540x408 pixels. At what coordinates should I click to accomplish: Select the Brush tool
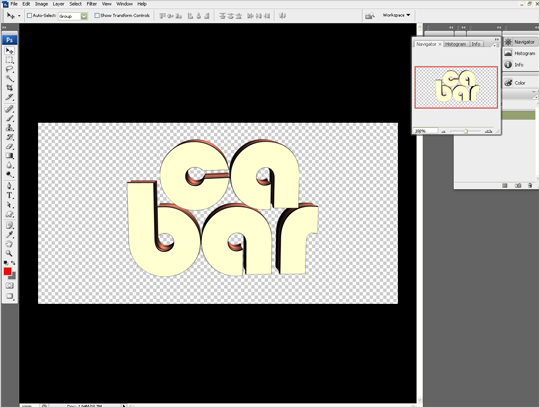tap(10, 119)
